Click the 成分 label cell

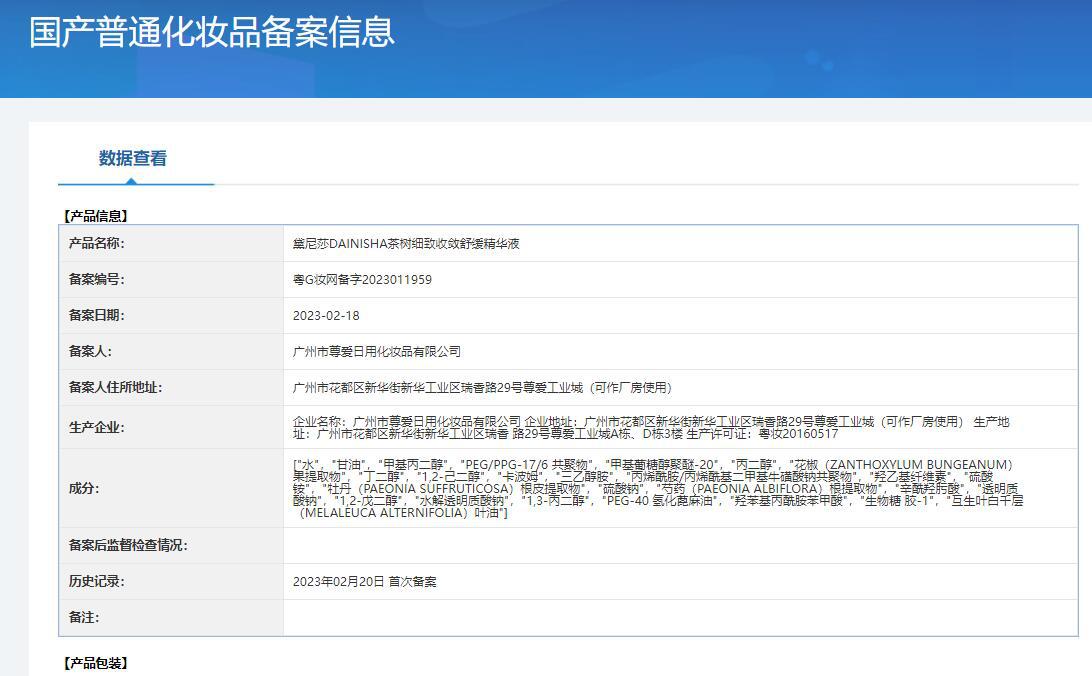click(171, 488)
